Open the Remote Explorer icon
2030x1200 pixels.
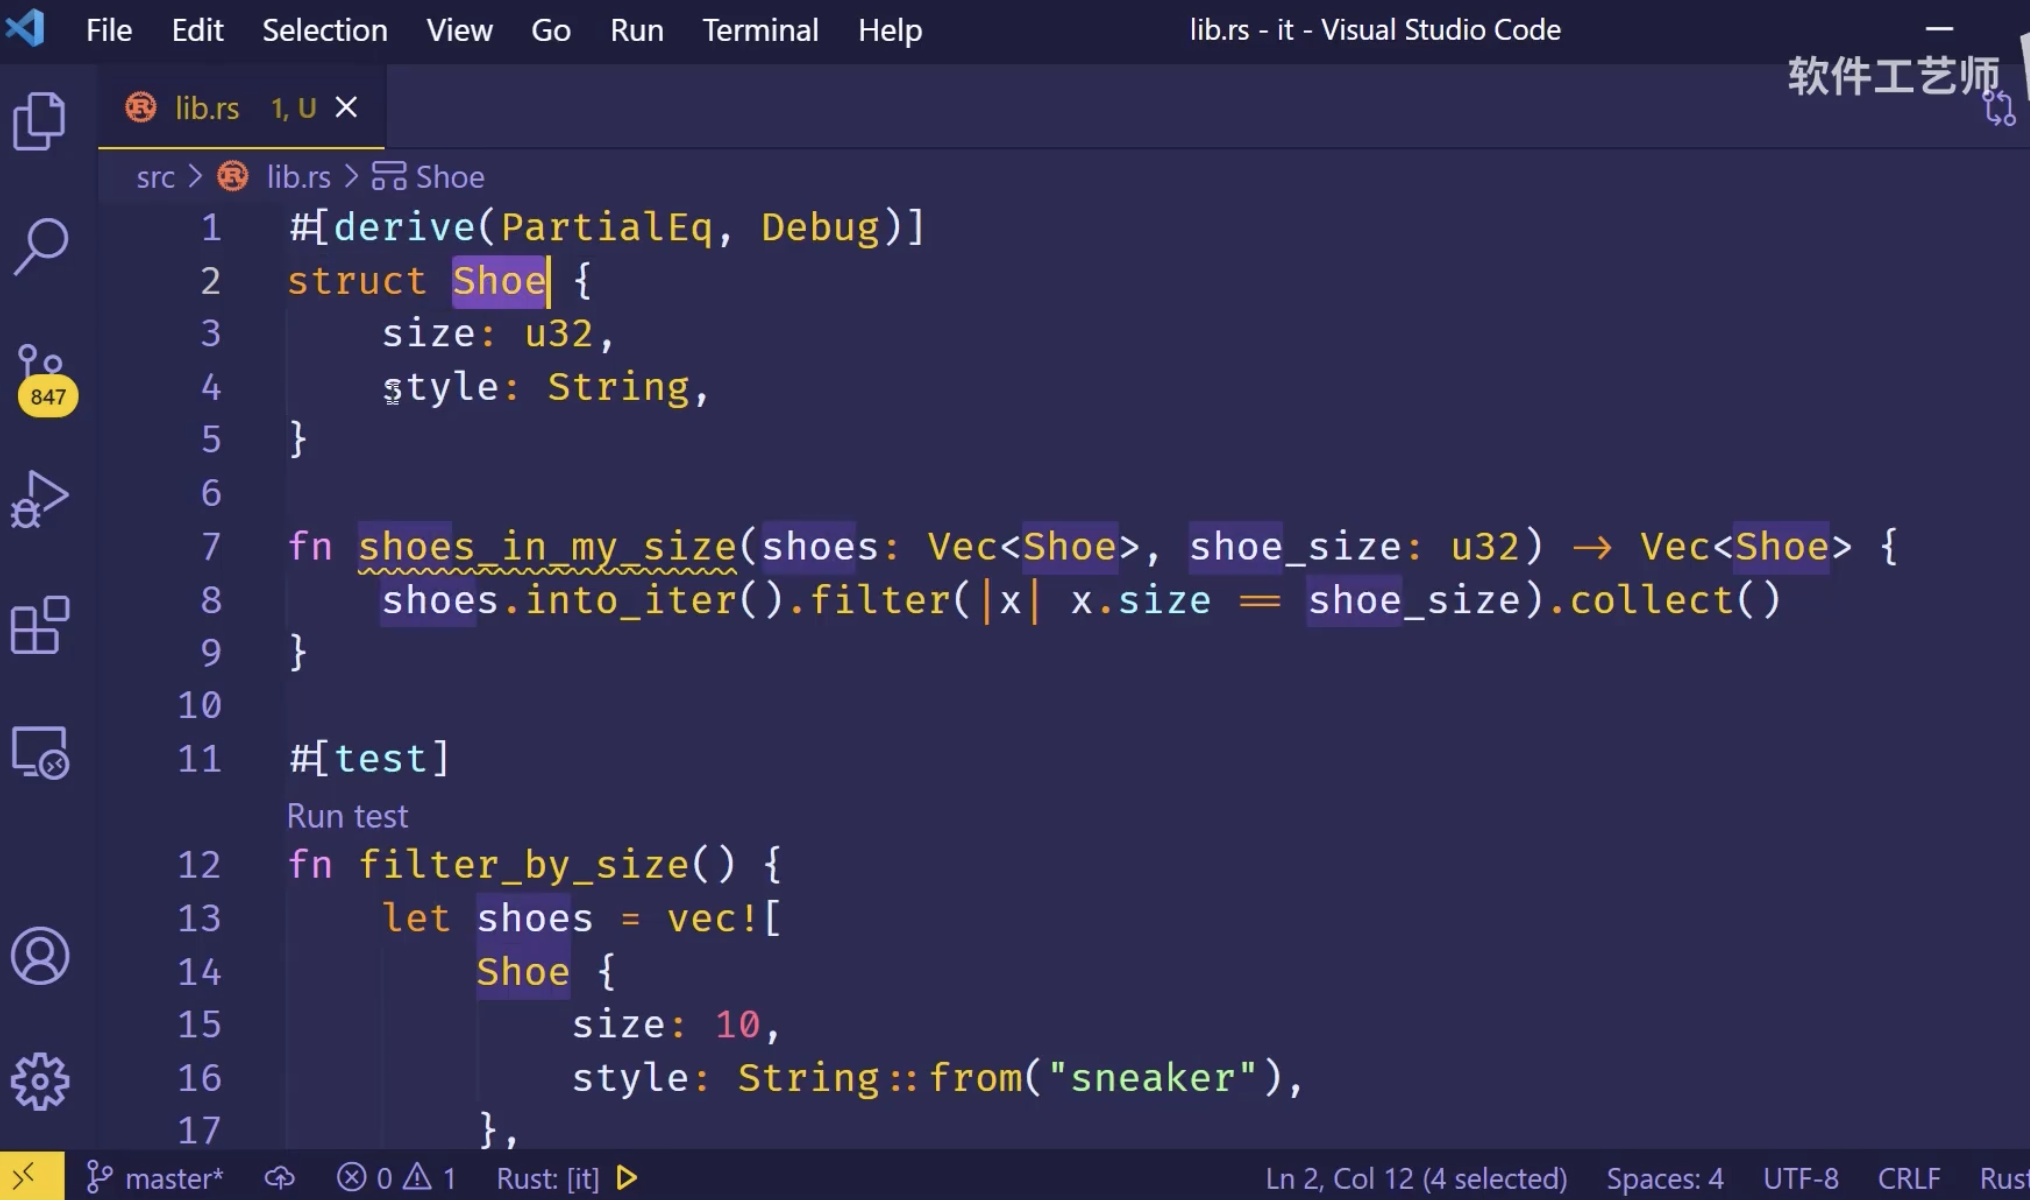coord(40,752)
